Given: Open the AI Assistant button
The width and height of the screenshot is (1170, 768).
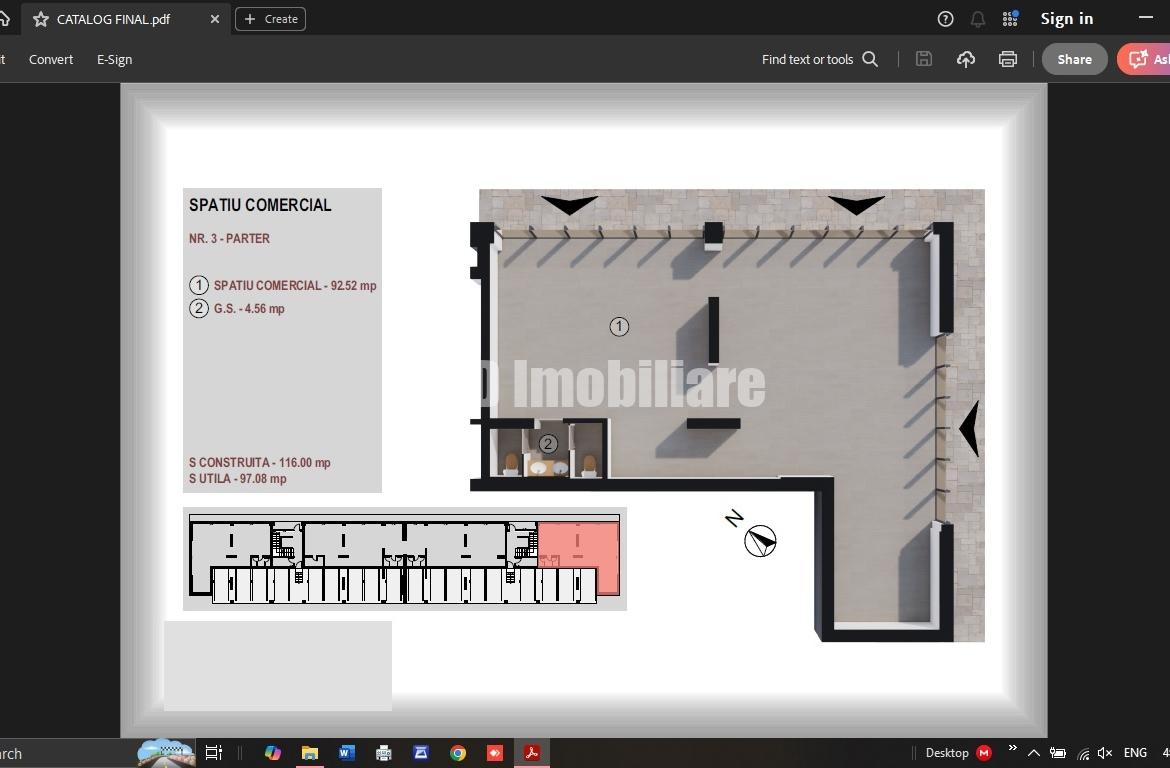Looking at the screenshot, I should tap(1145, 59).
